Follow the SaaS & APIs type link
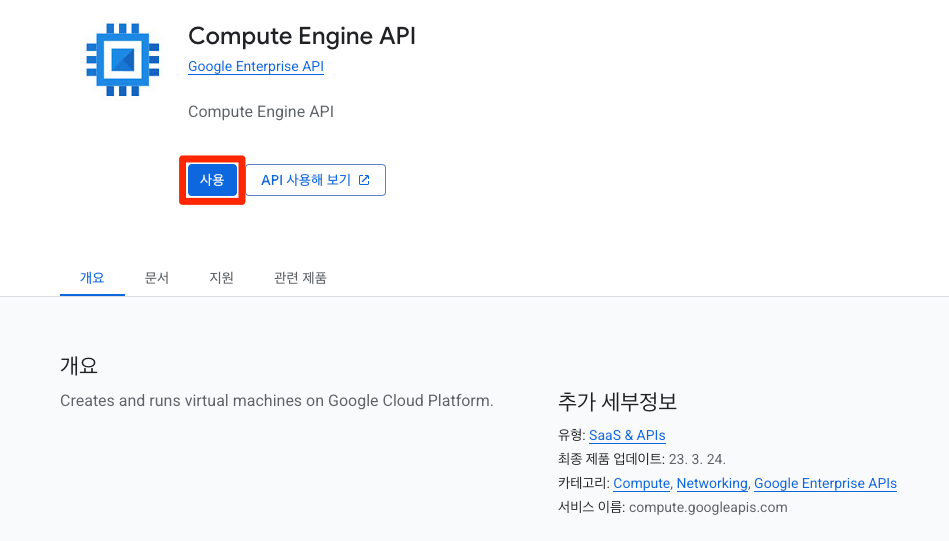The image size is (949, 541). click(x=627, y=435)
